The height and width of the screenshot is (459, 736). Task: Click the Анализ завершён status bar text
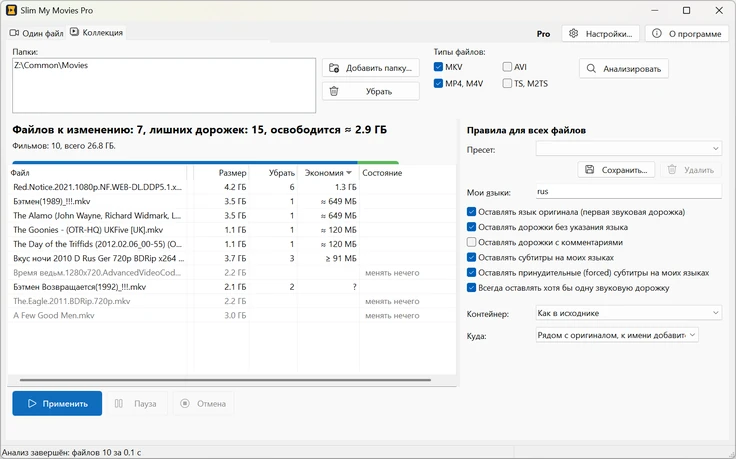point(71,452)
